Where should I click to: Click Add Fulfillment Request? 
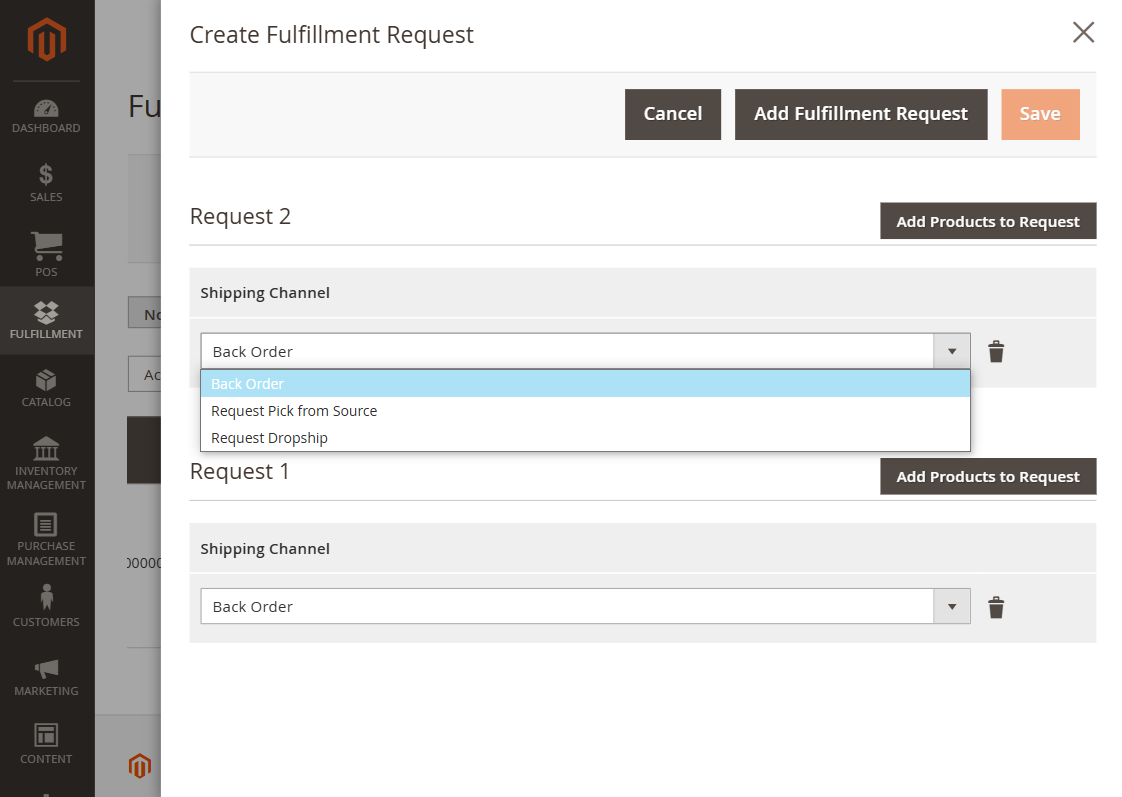tap(860, 114)
